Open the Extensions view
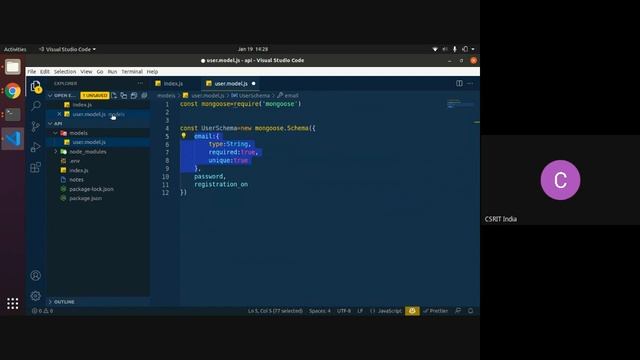Viewport: 640px width, 360px height. click(36, 167)
